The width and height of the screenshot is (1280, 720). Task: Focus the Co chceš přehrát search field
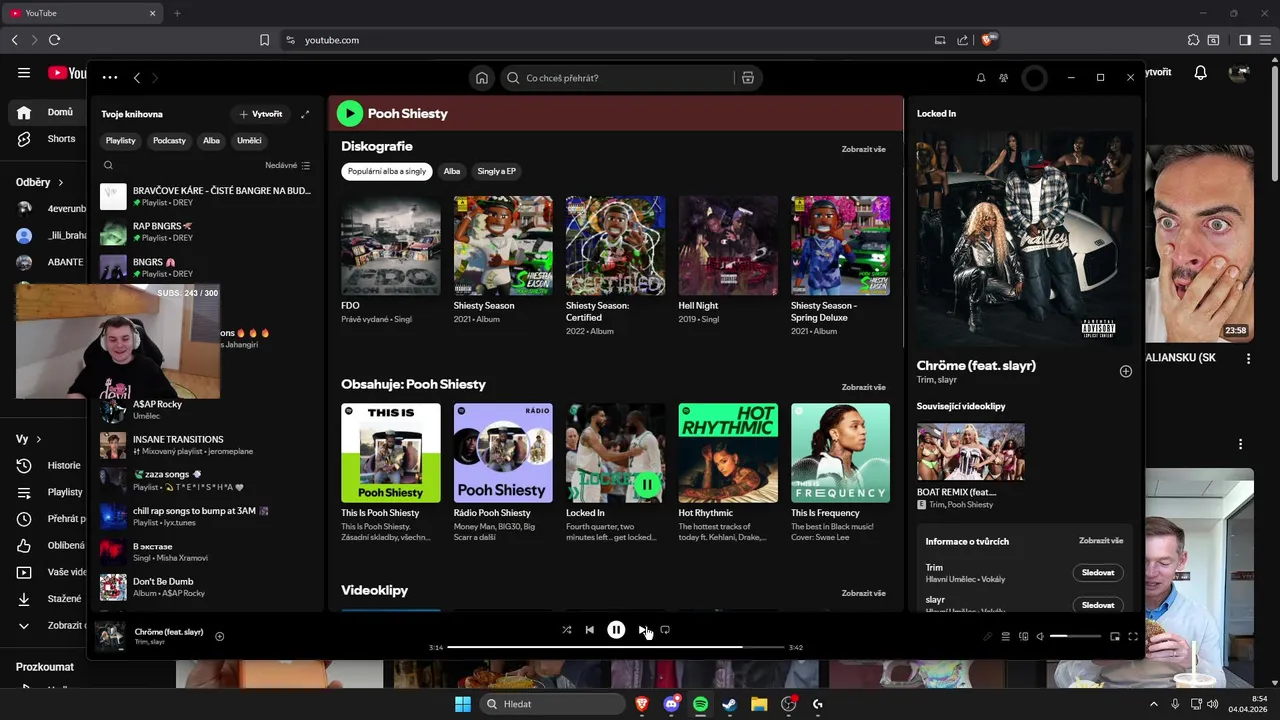[616, 78]
